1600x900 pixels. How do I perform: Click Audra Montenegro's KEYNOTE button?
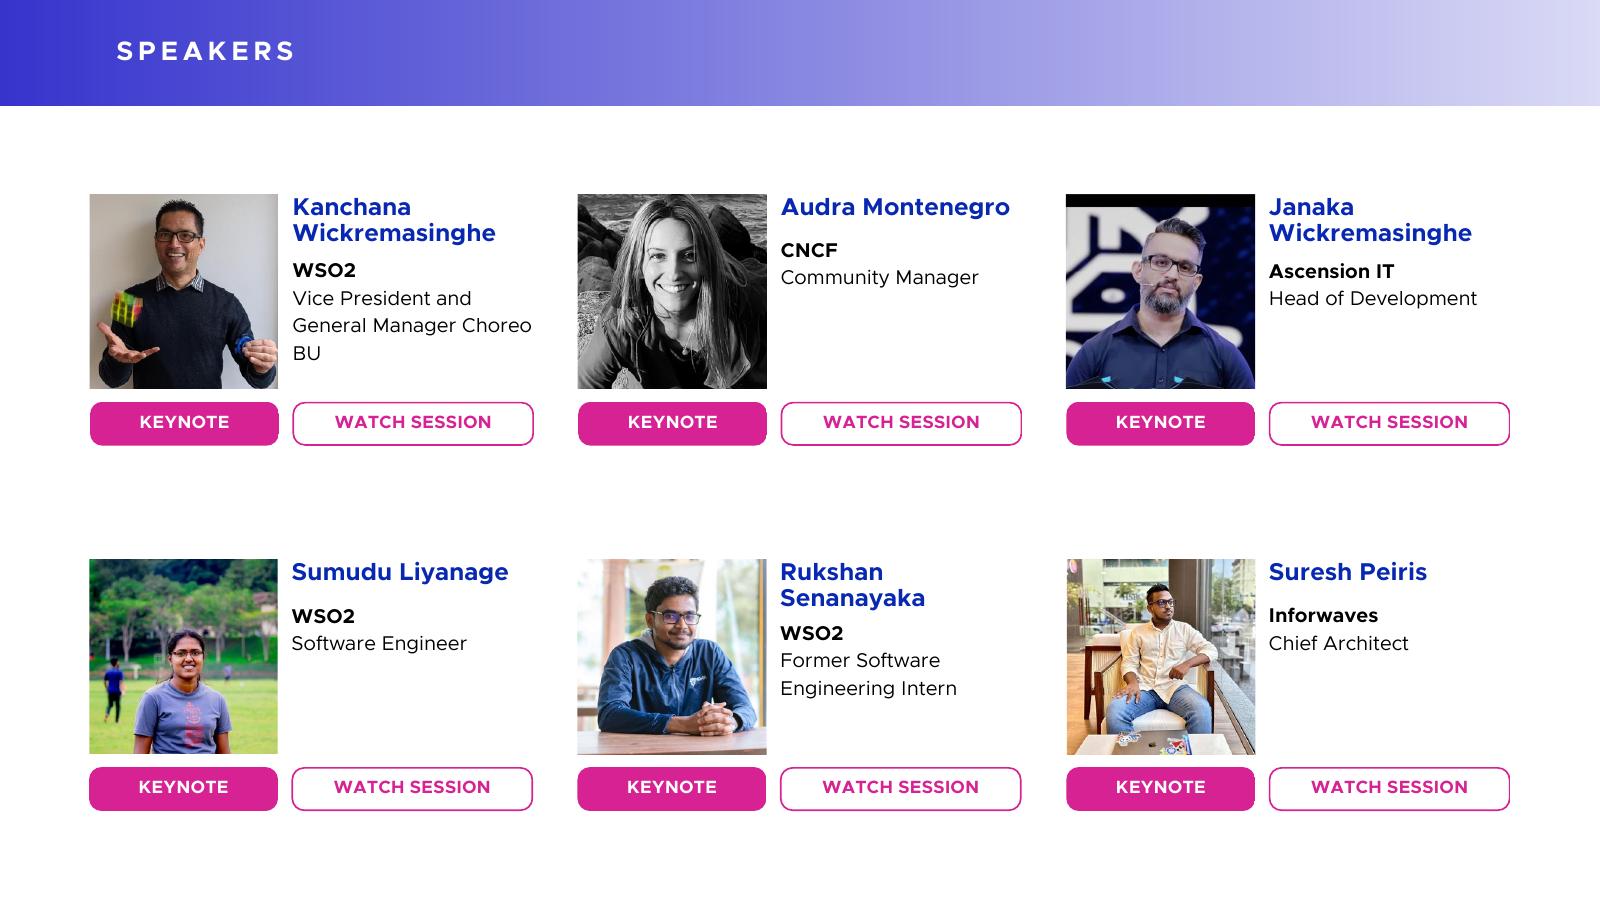(x=672, y=423)
